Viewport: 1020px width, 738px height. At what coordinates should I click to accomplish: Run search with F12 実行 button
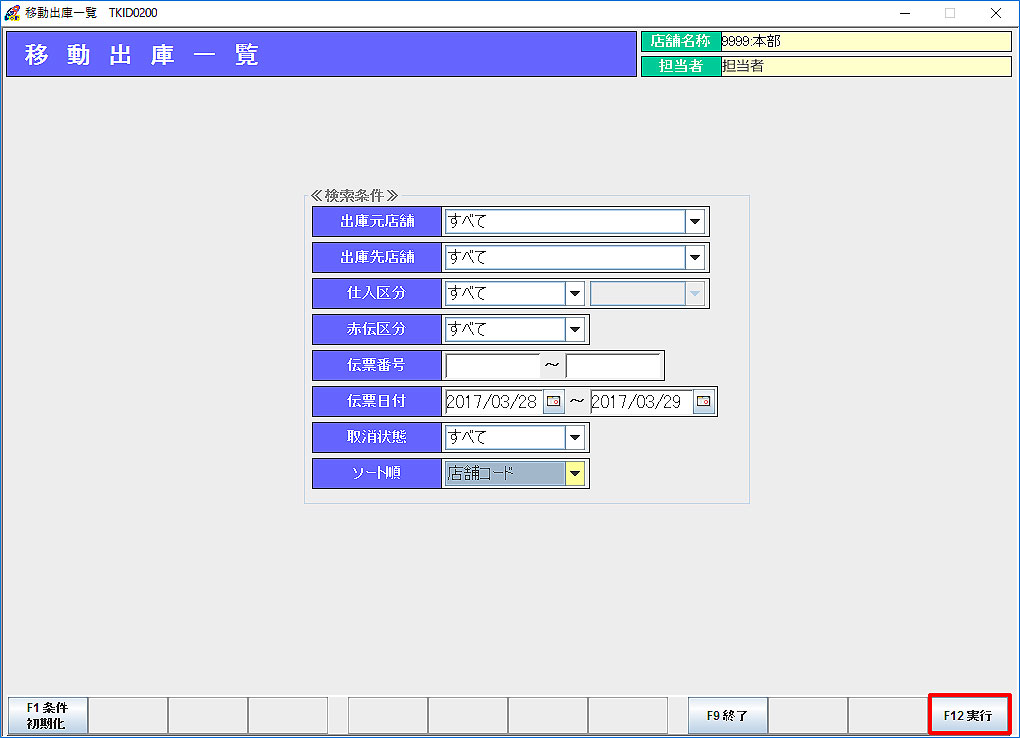point(969,715)
